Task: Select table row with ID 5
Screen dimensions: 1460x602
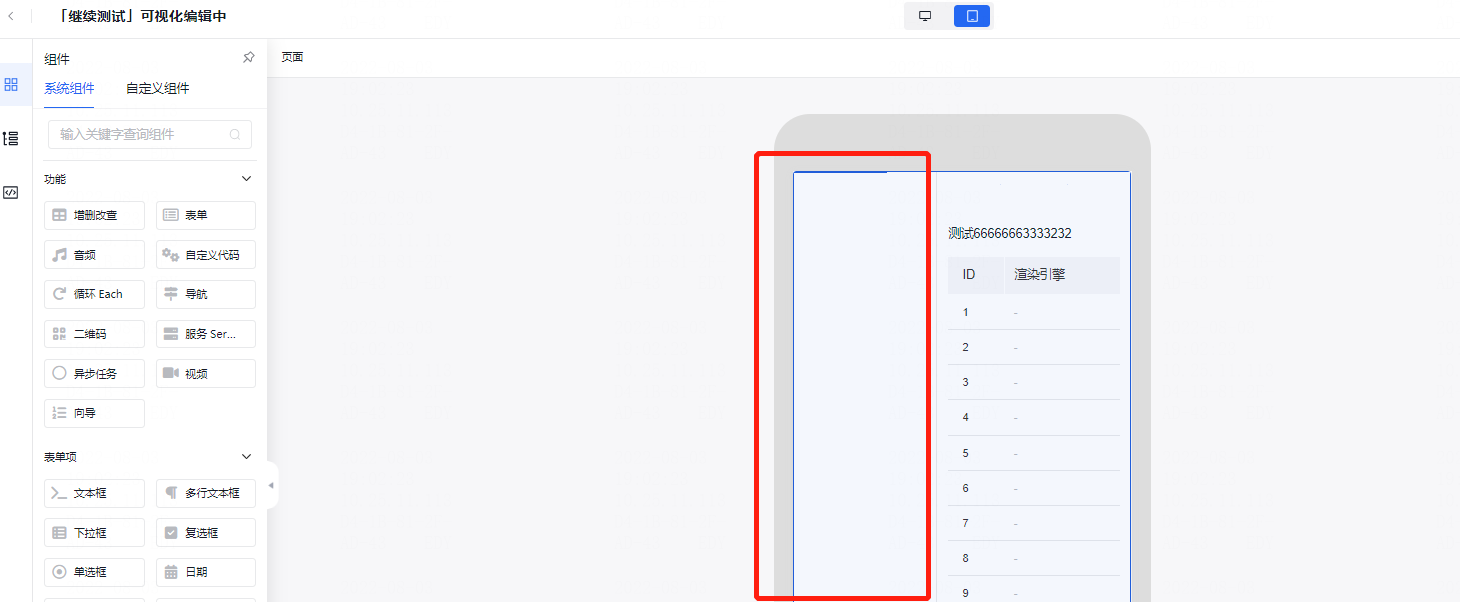Action: pyautogui.click(x=1034, y=453)
